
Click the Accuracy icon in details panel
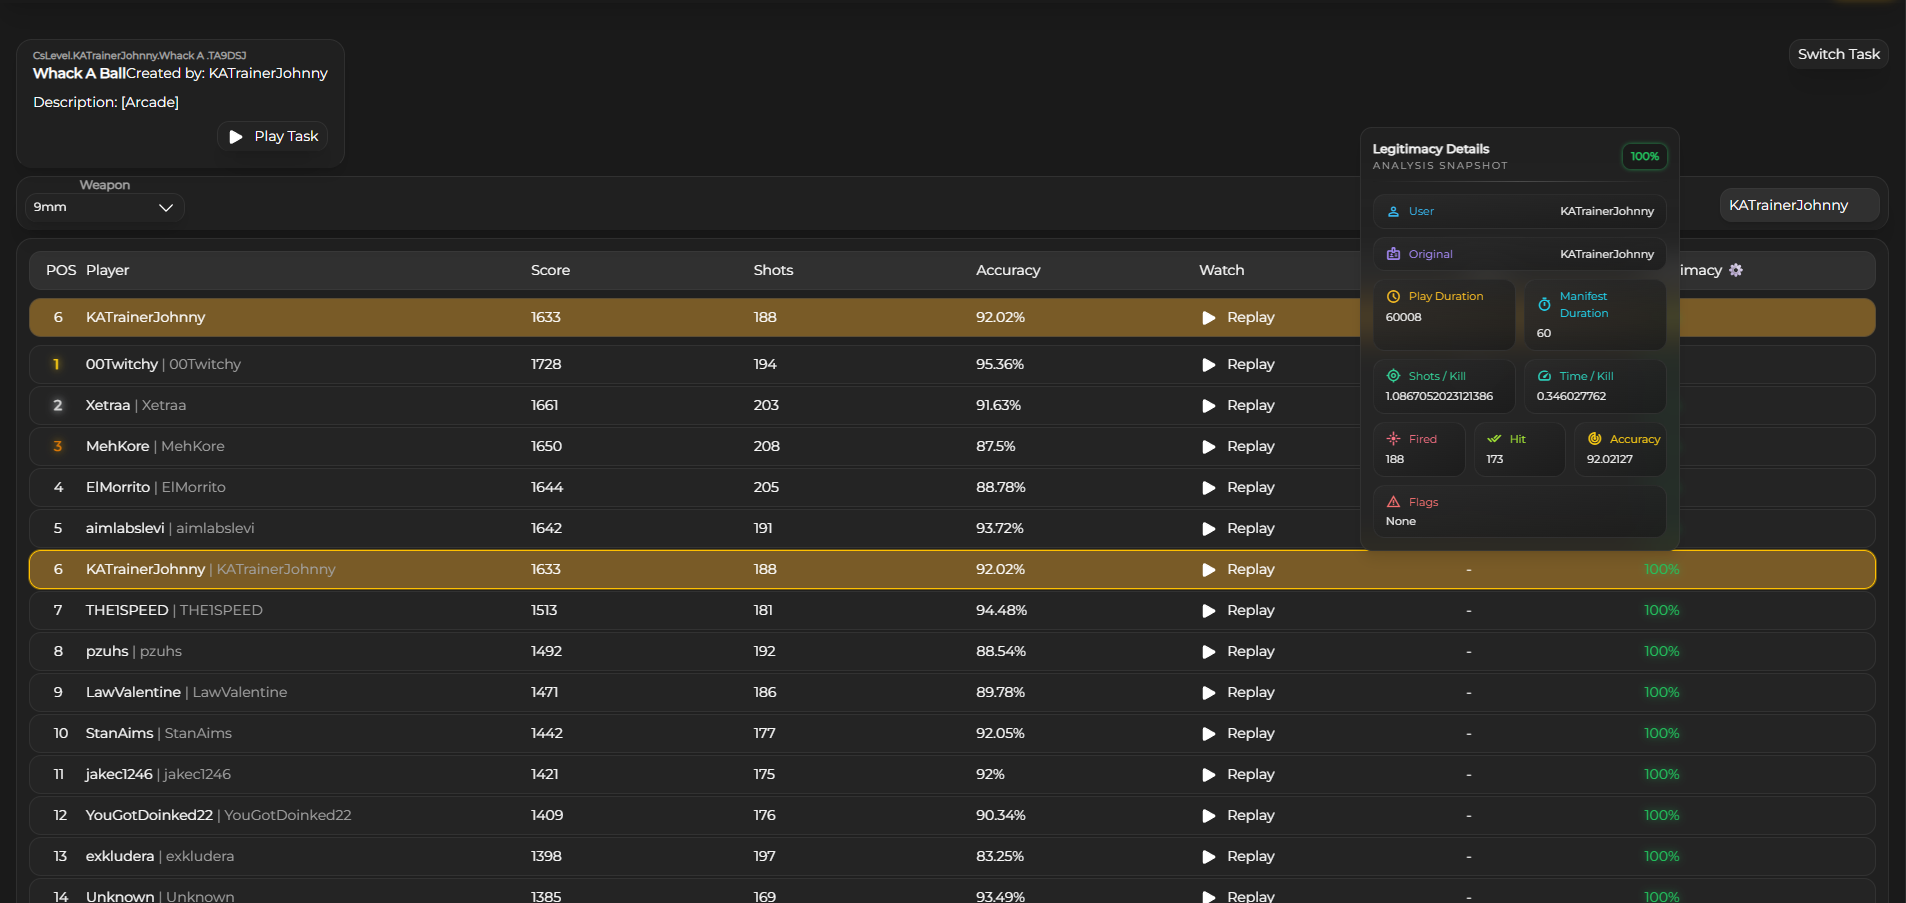1595,439
